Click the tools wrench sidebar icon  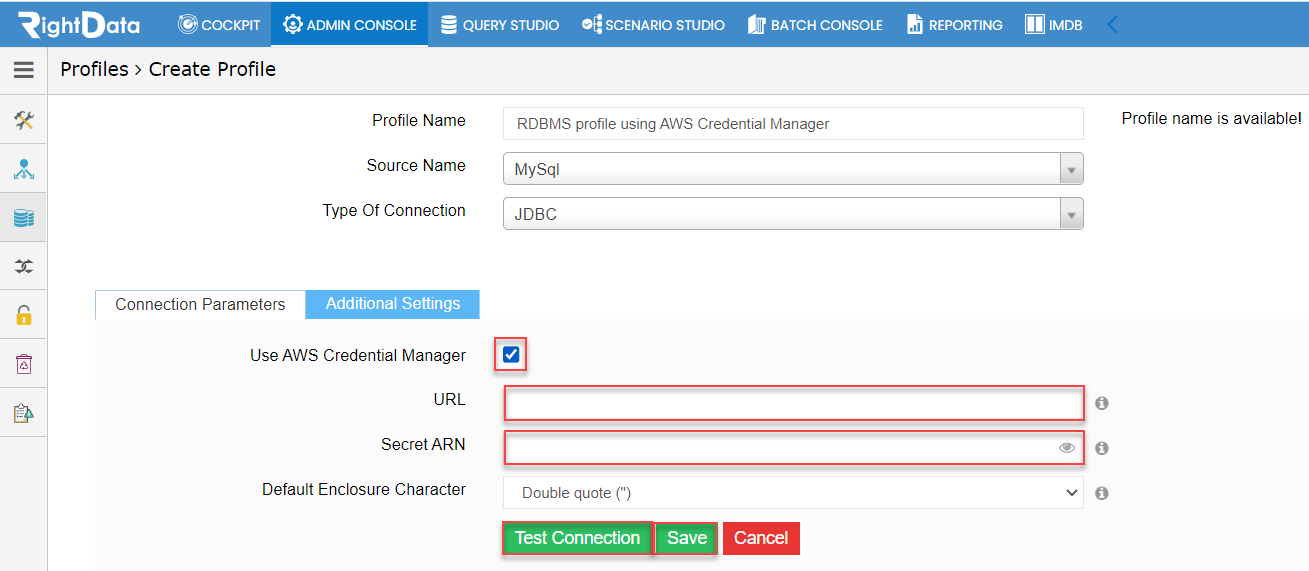(24, 120)
